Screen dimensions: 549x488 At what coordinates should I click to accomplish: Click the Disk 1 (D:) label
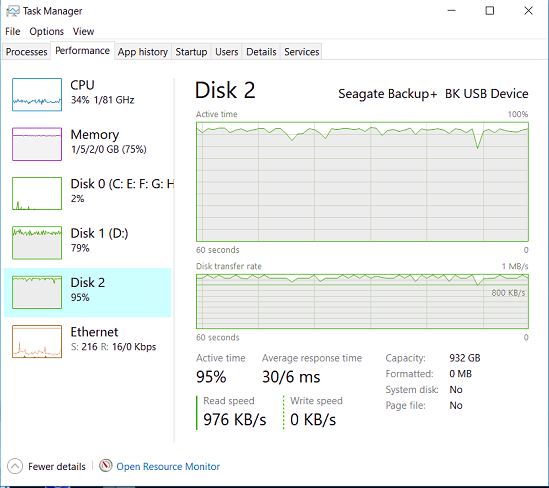99,233
